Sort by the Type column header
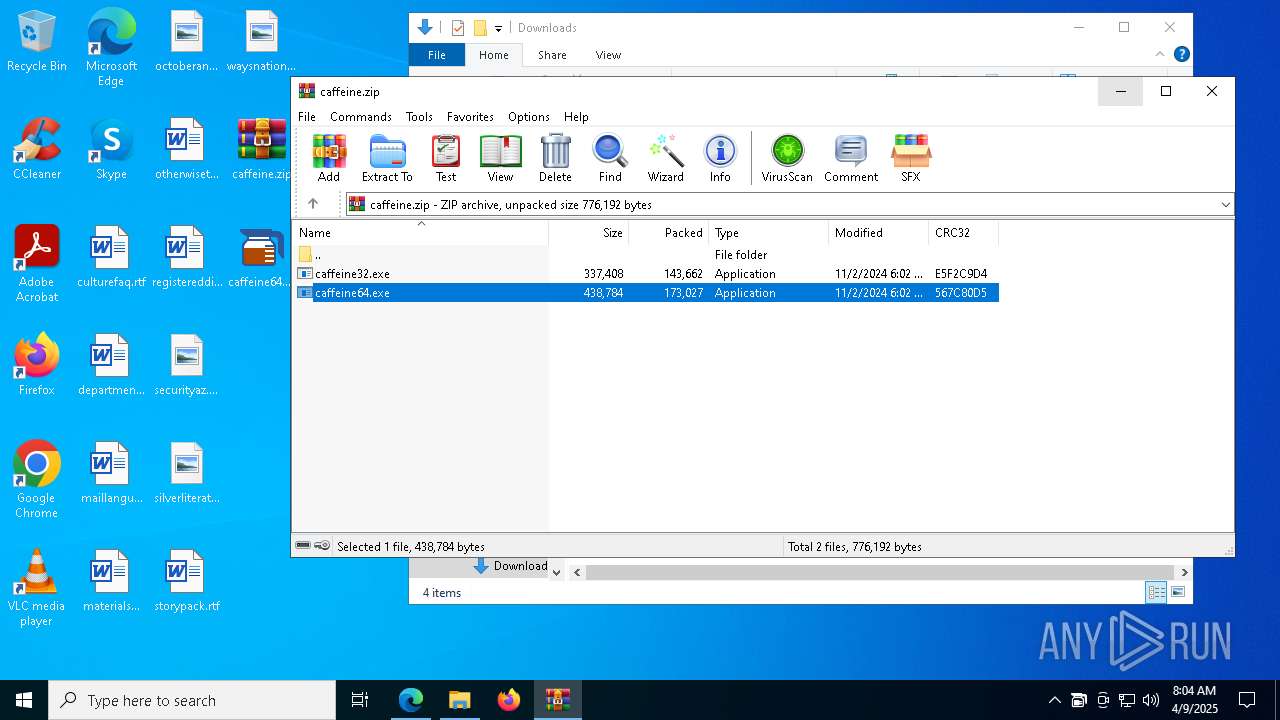1280x720 pixels. coord(769,232)
